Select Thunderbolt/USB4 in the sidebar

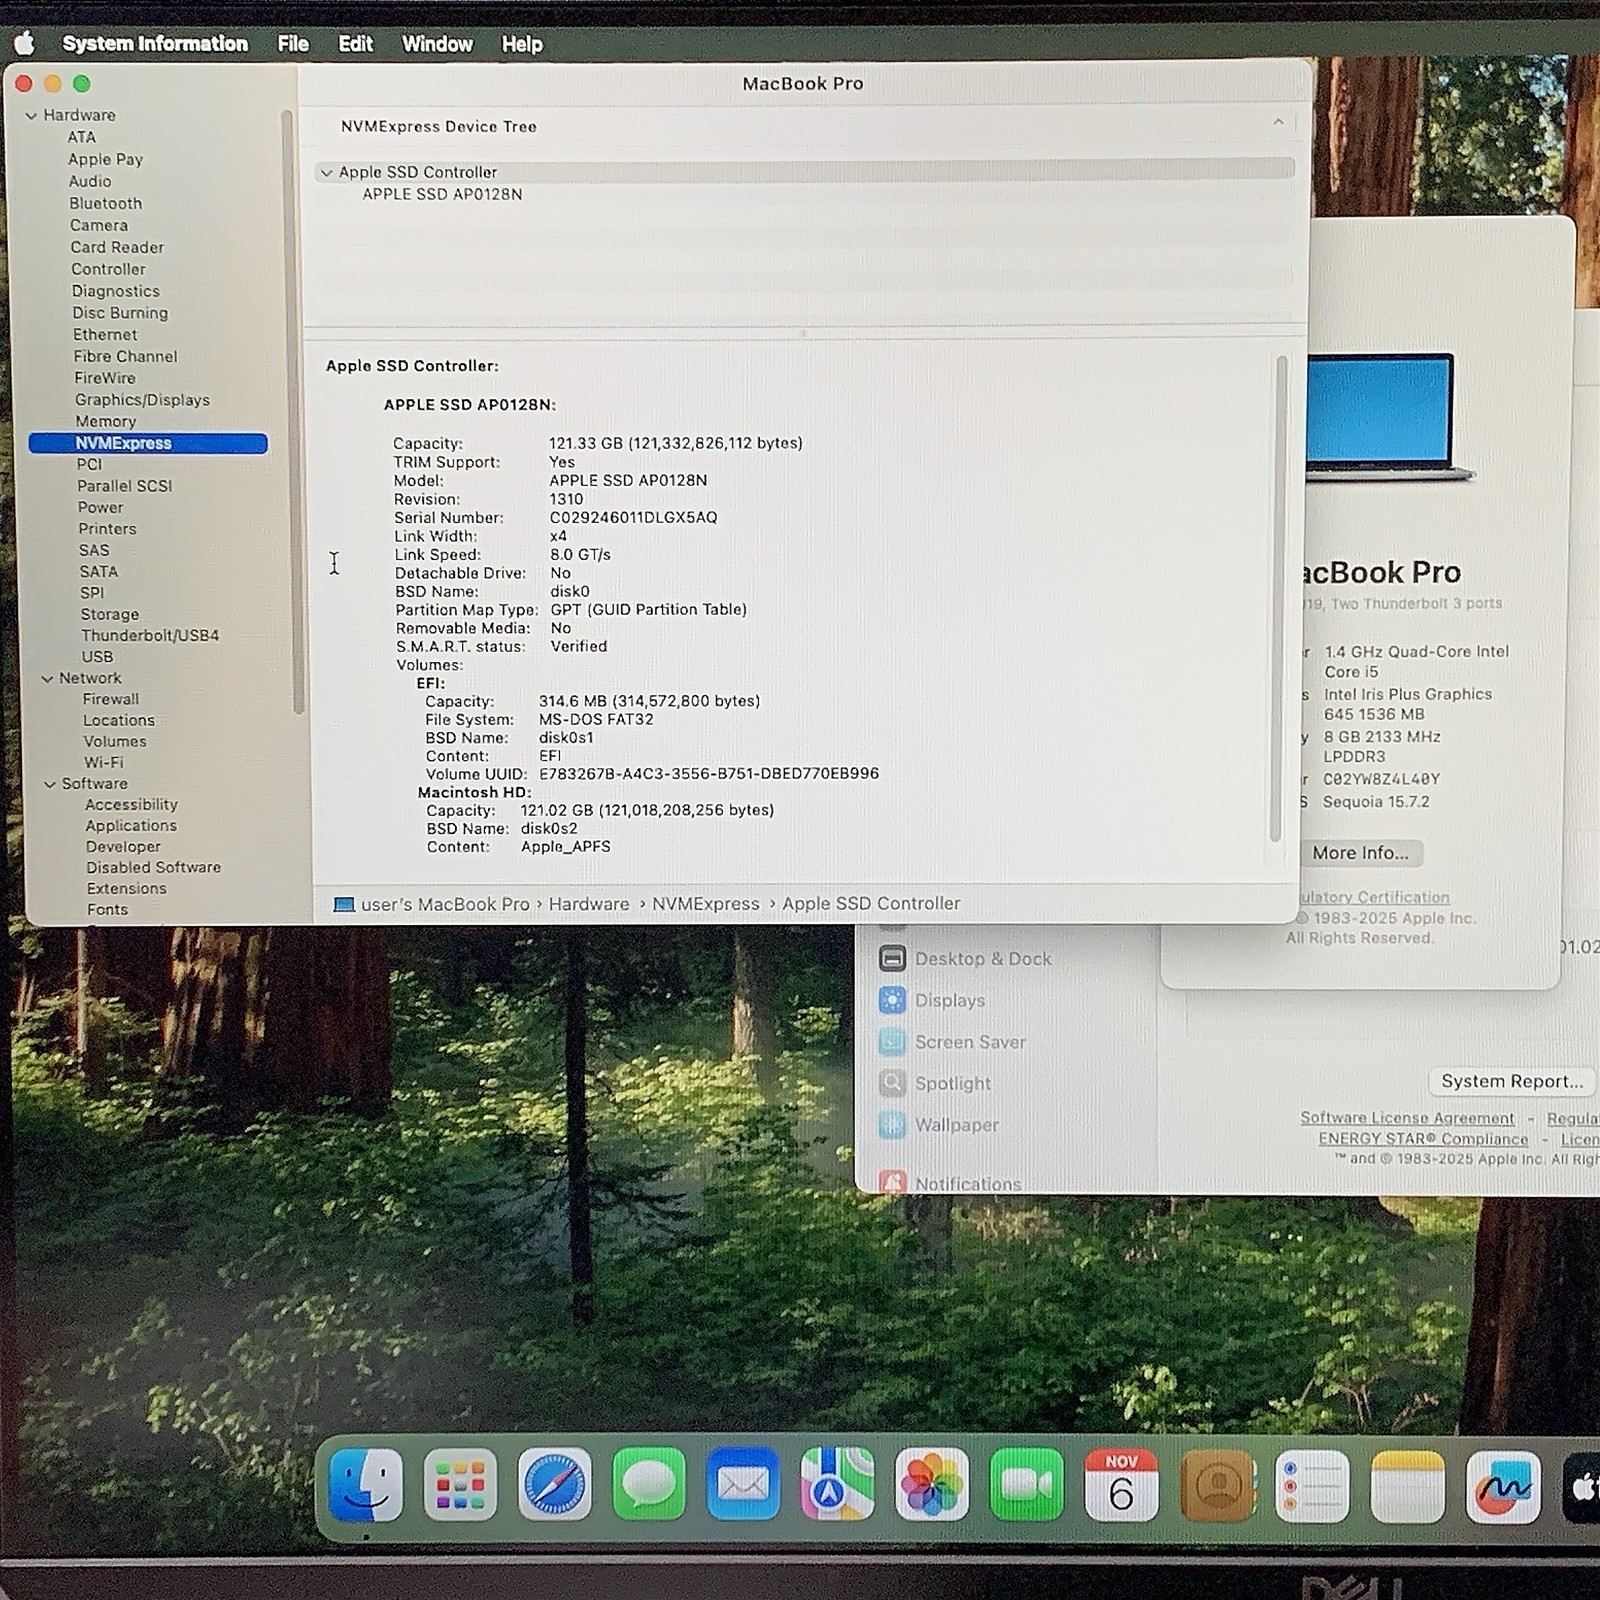point(150,636)
